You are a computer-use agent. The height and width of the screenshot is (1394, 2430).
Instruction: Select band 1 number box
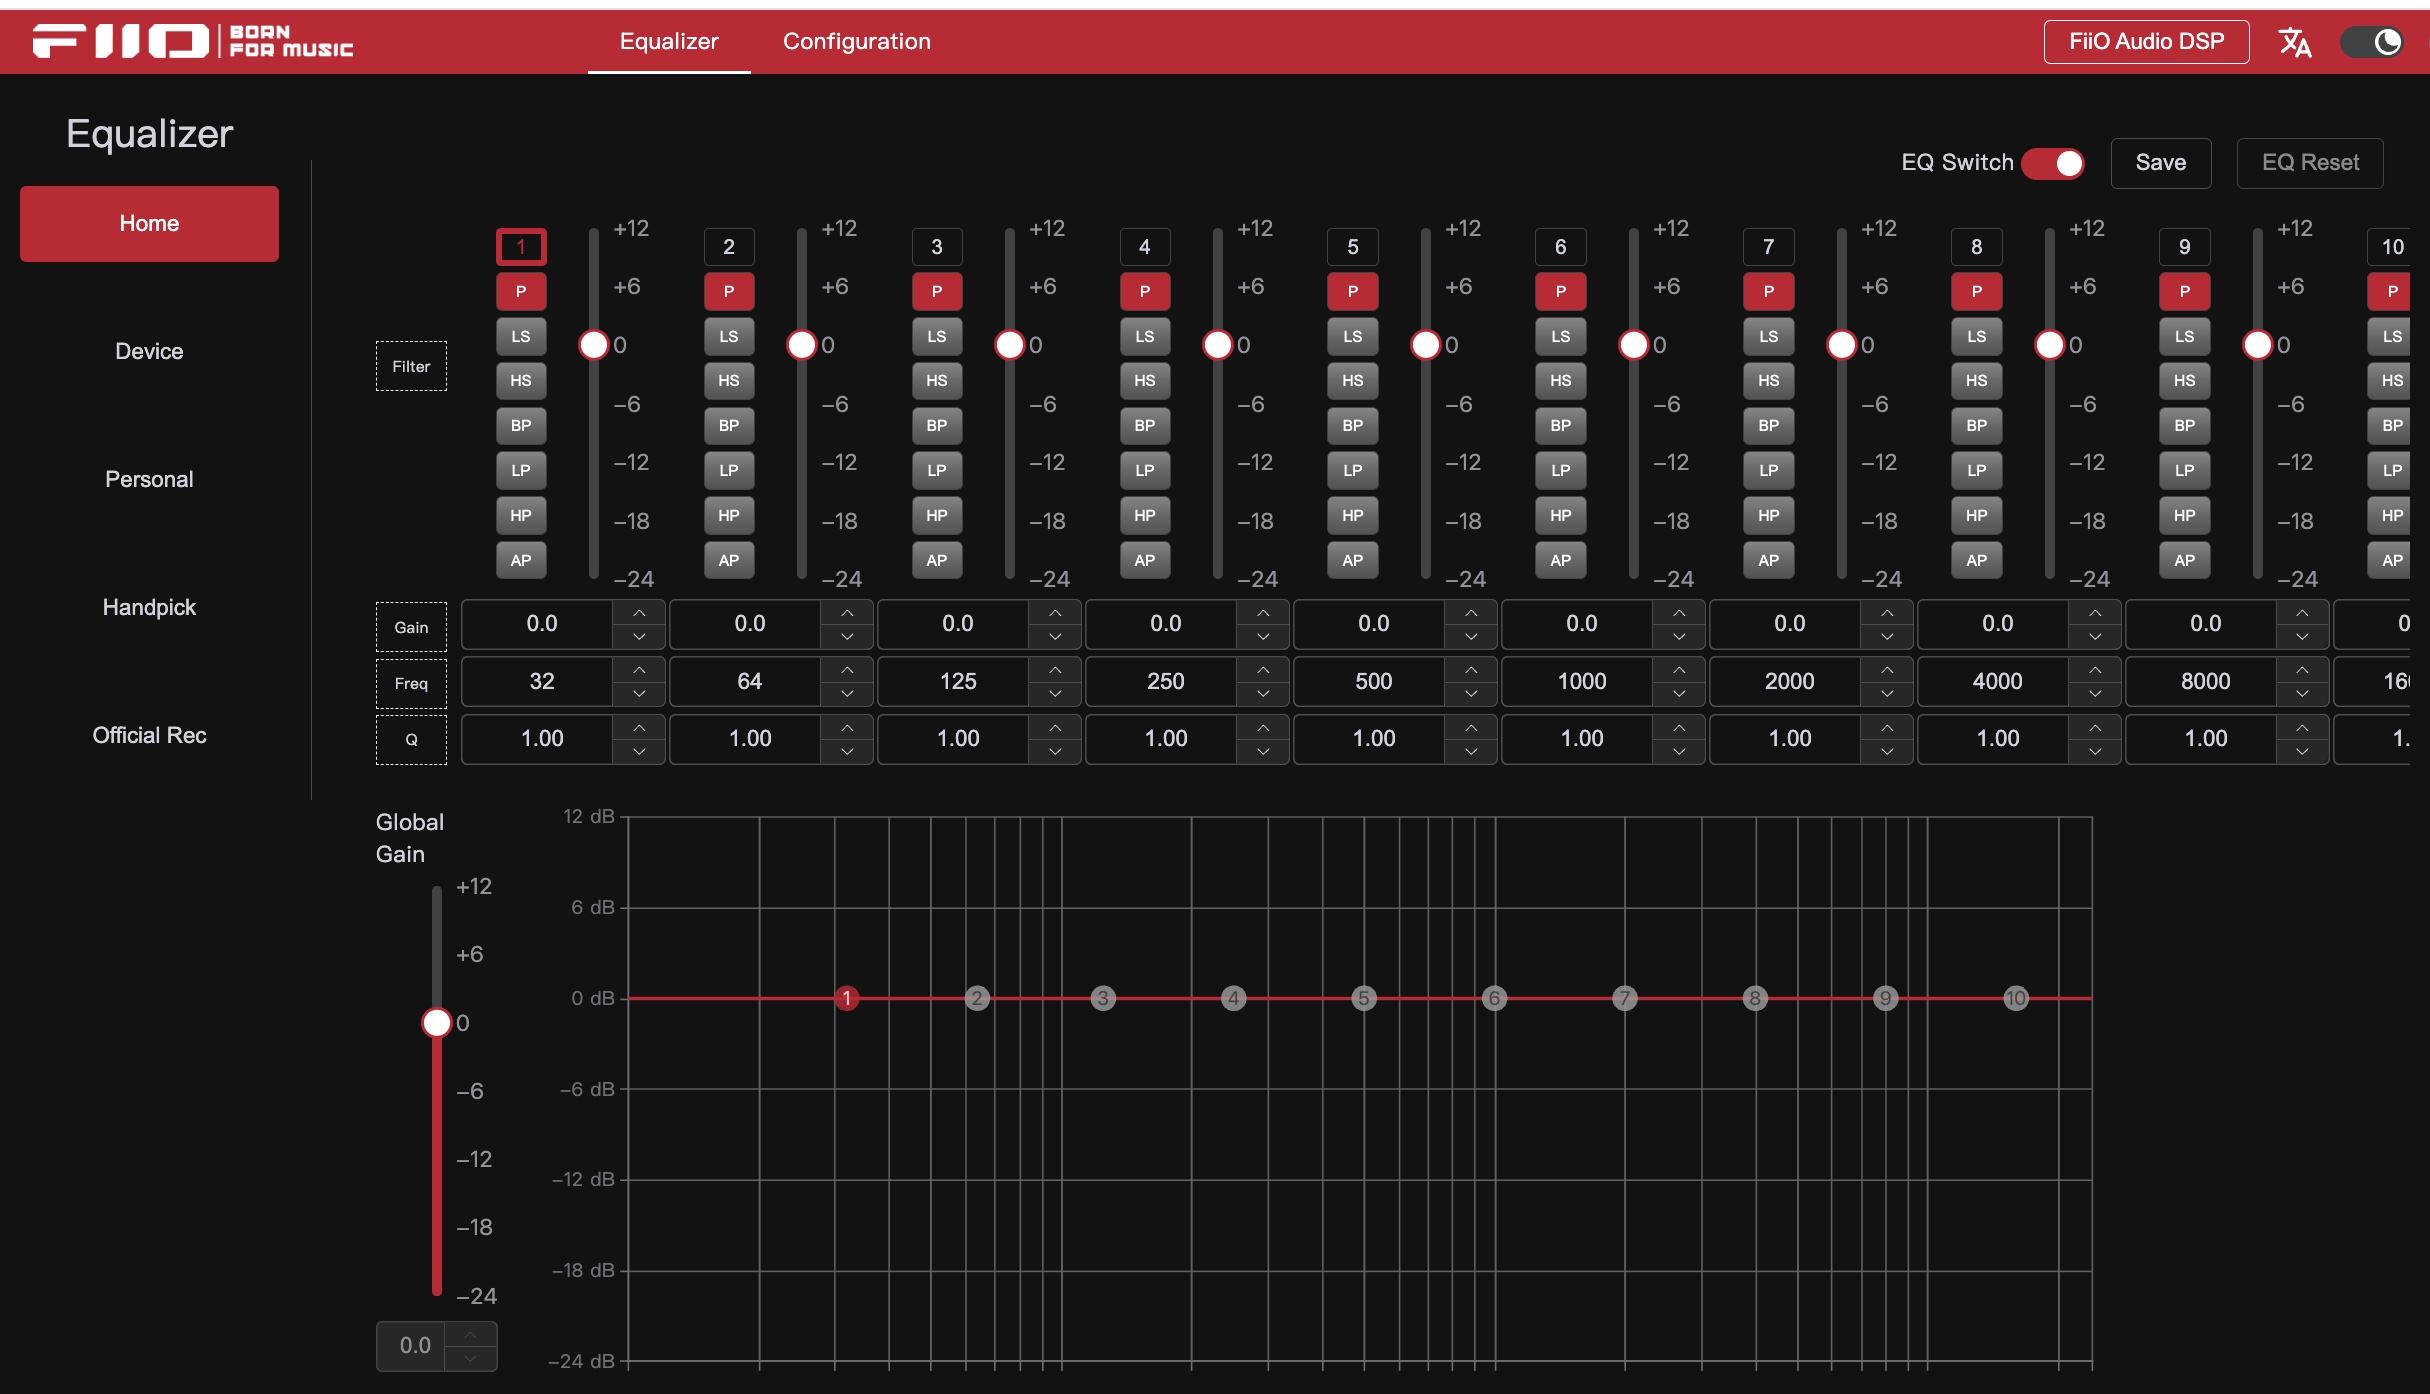point(521,247)
